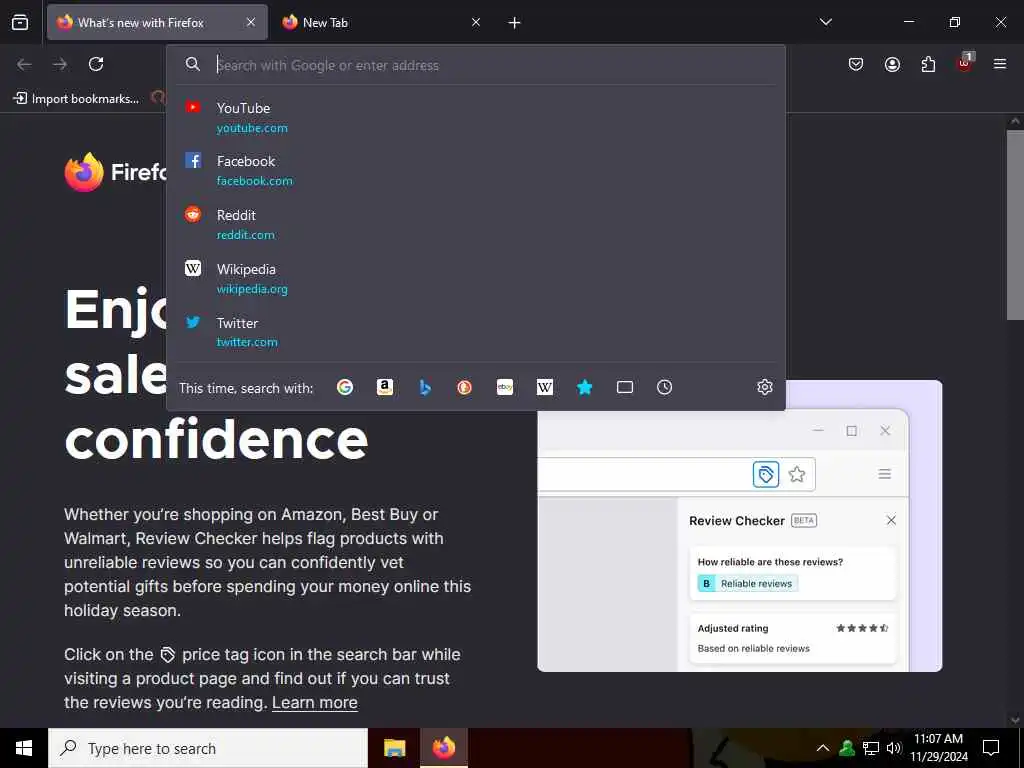This screenshot has width=1024, height=768.
Task: Open search settings gear icon
Action: click(765, 387)
